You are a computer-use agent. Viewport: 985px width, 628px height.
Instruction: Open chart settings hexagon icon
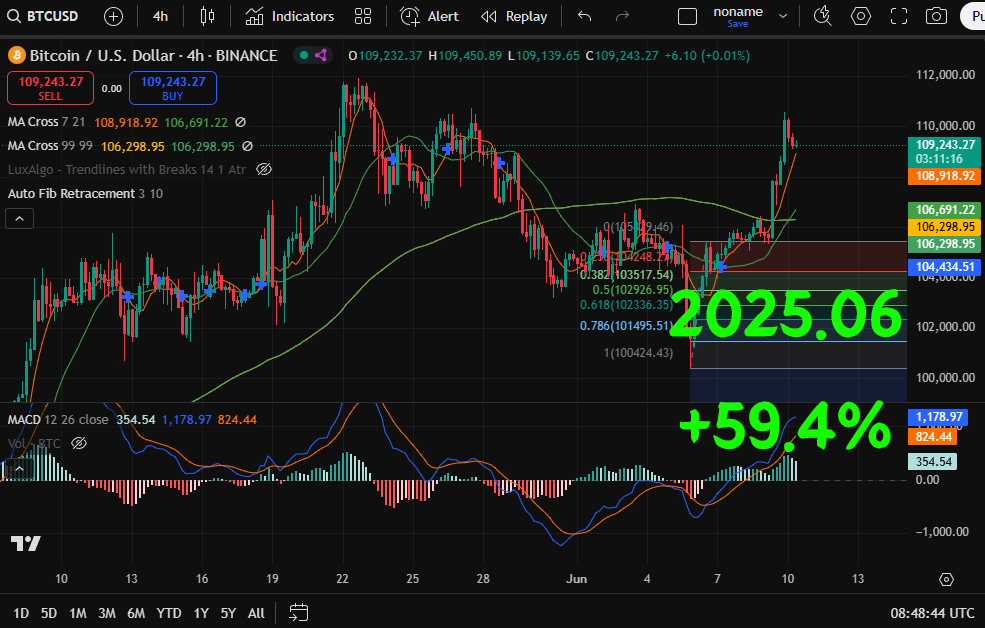pos(861,16)
